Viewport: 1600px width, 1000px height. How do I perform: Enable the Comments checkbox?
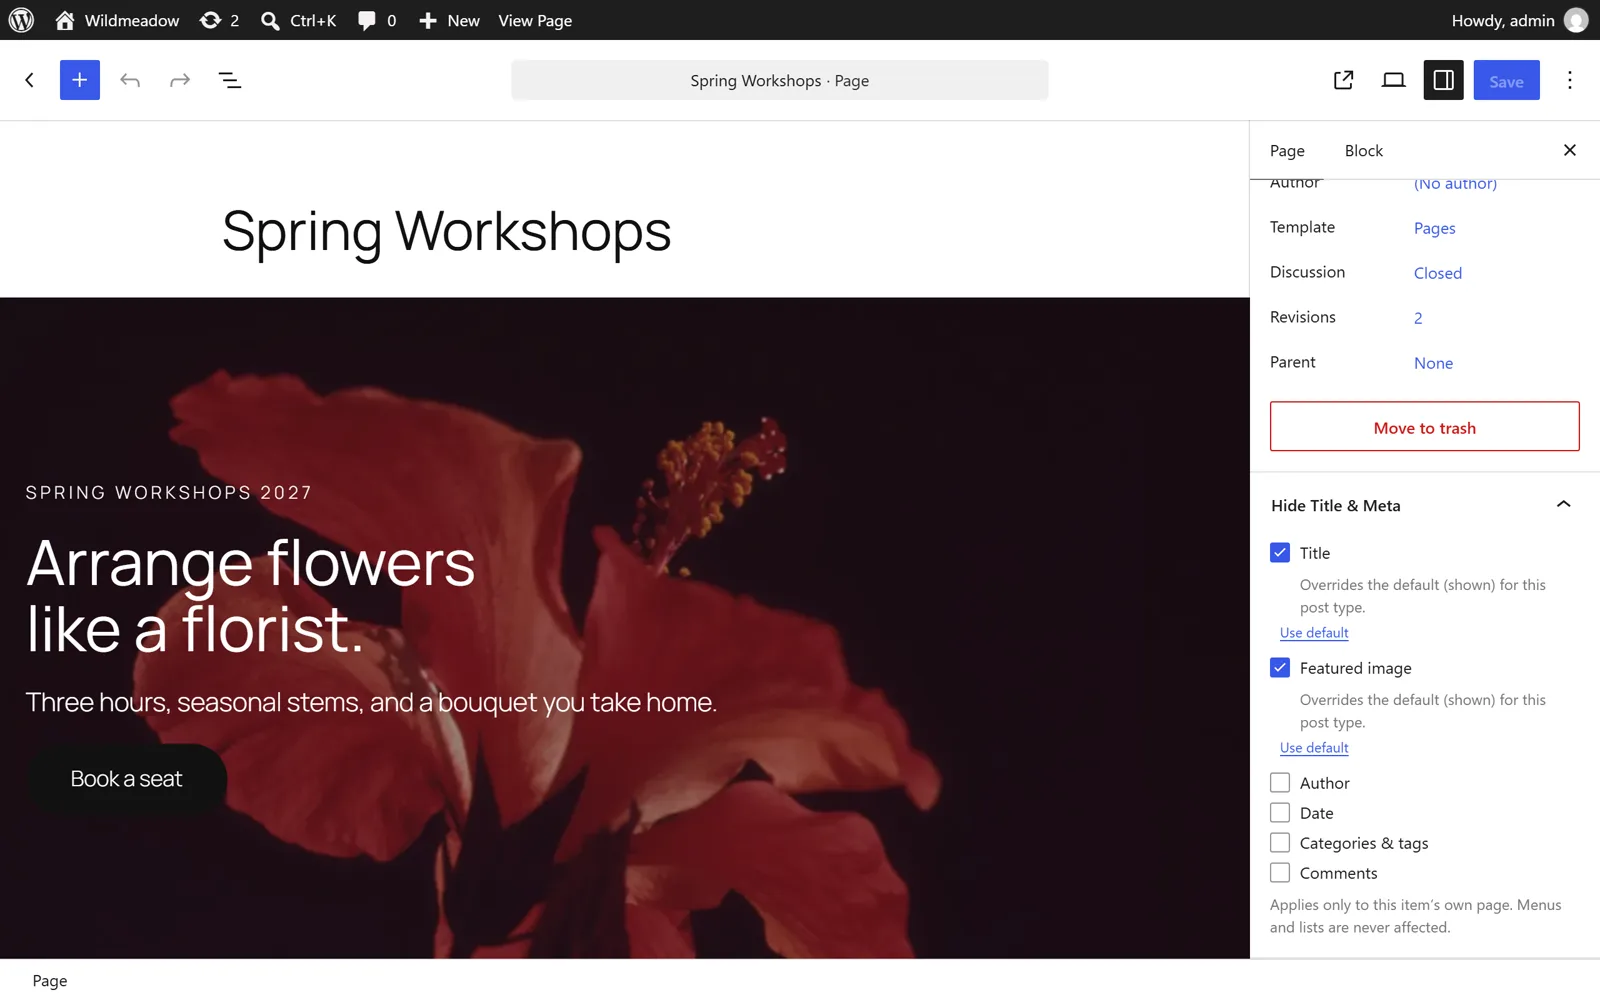point(1280,873)
